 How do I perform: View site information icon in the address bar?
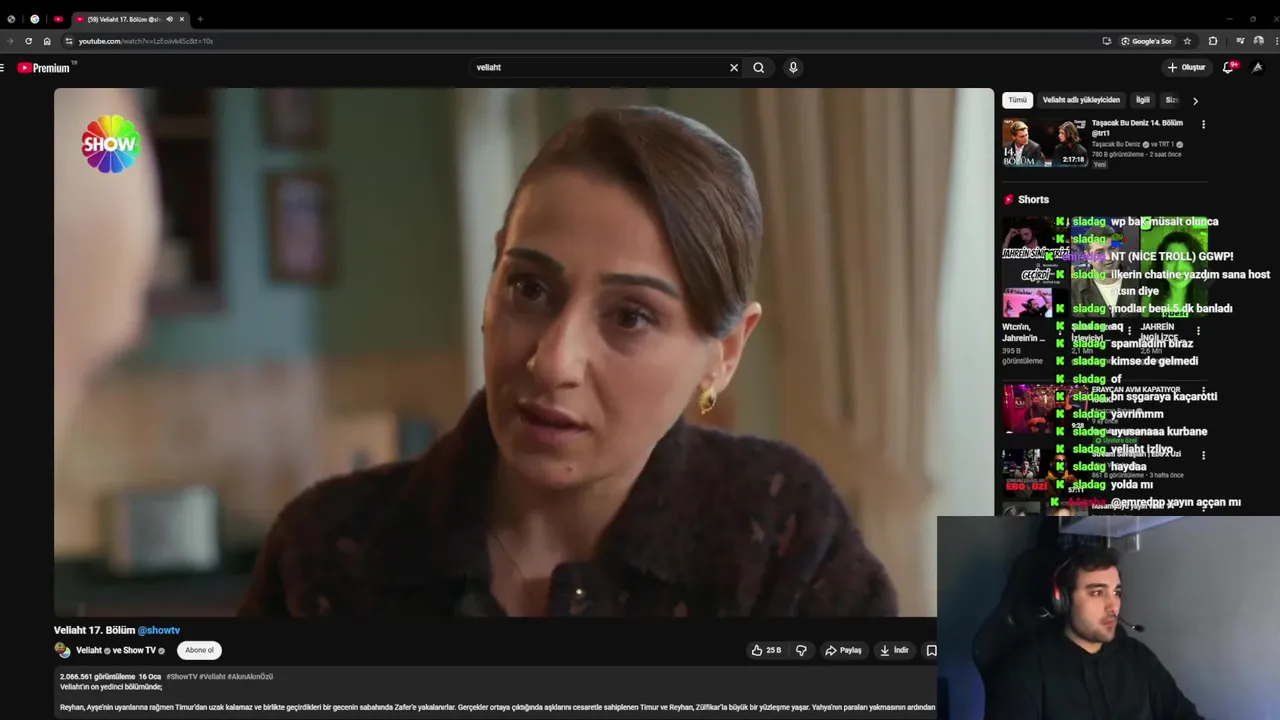[69, 41]
